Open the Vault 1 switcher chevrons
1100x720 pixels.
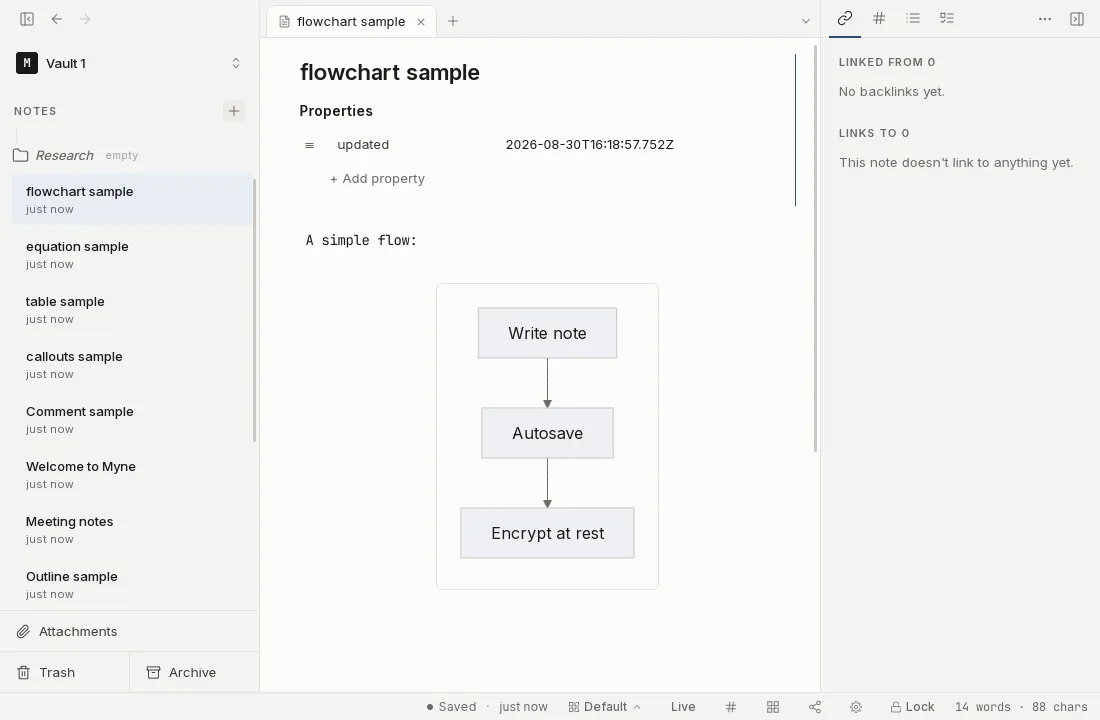point(236,63)
